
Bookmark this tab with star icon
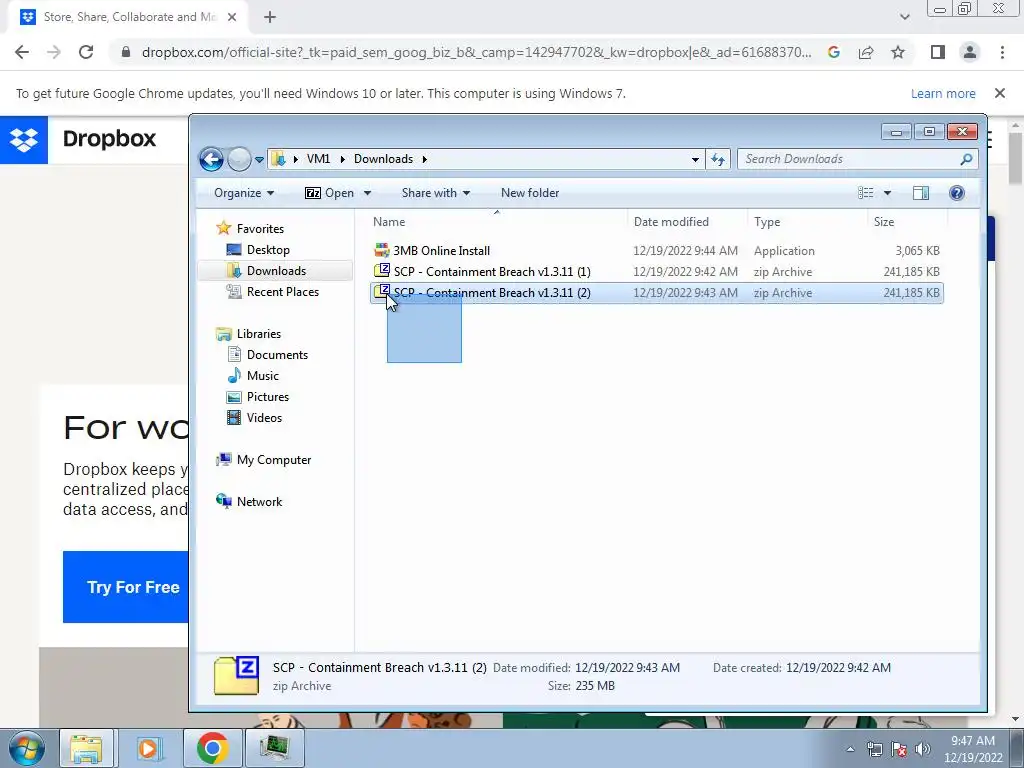pos(898,52)
